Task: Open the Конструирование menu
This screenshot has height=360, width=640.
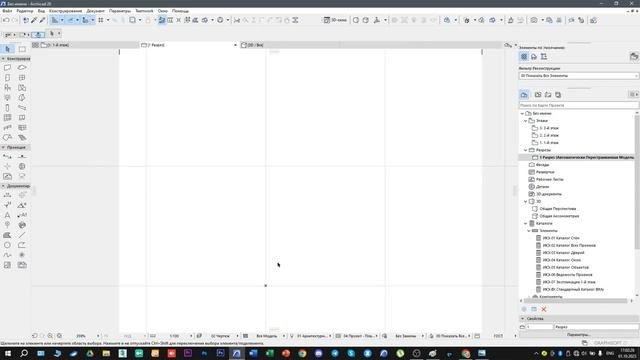Action: (x=65, y=11)
